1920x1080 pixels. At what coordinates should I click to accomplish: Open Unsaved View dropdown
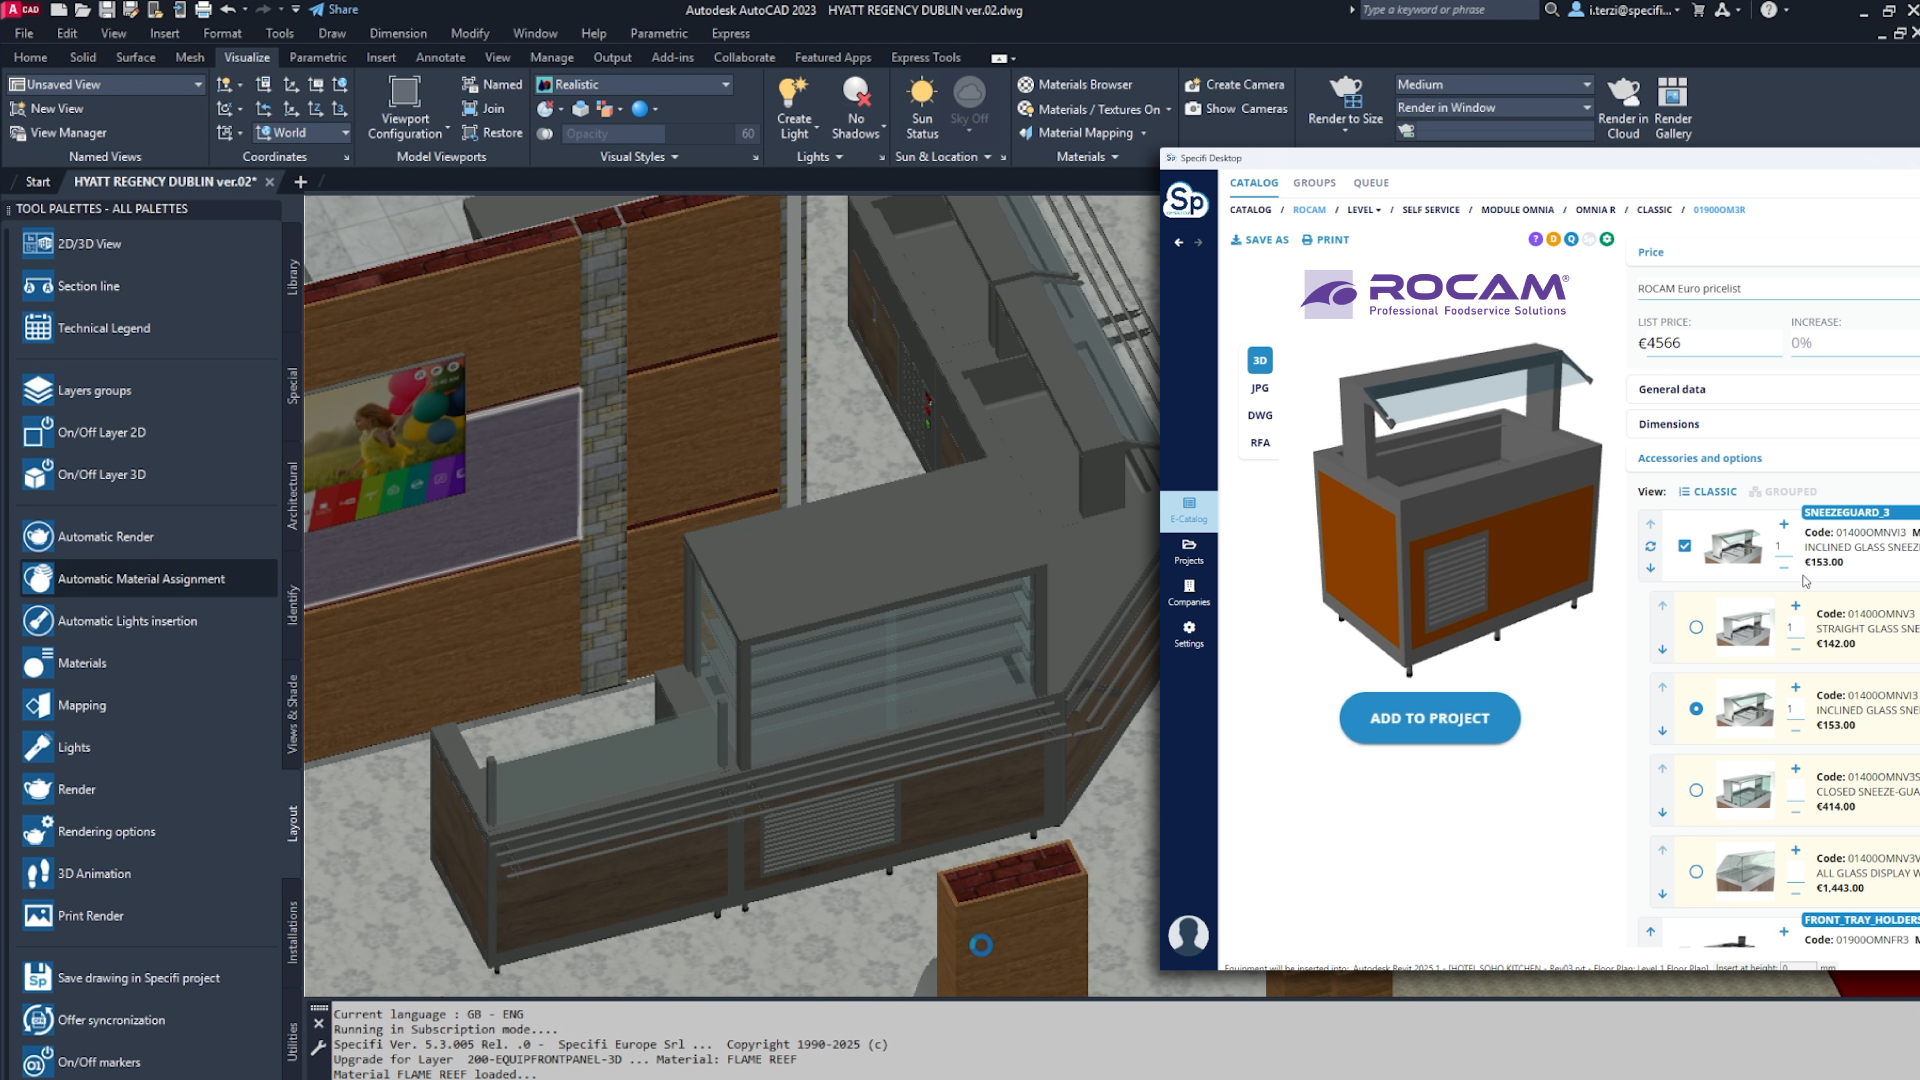click(x=106, y=84)
